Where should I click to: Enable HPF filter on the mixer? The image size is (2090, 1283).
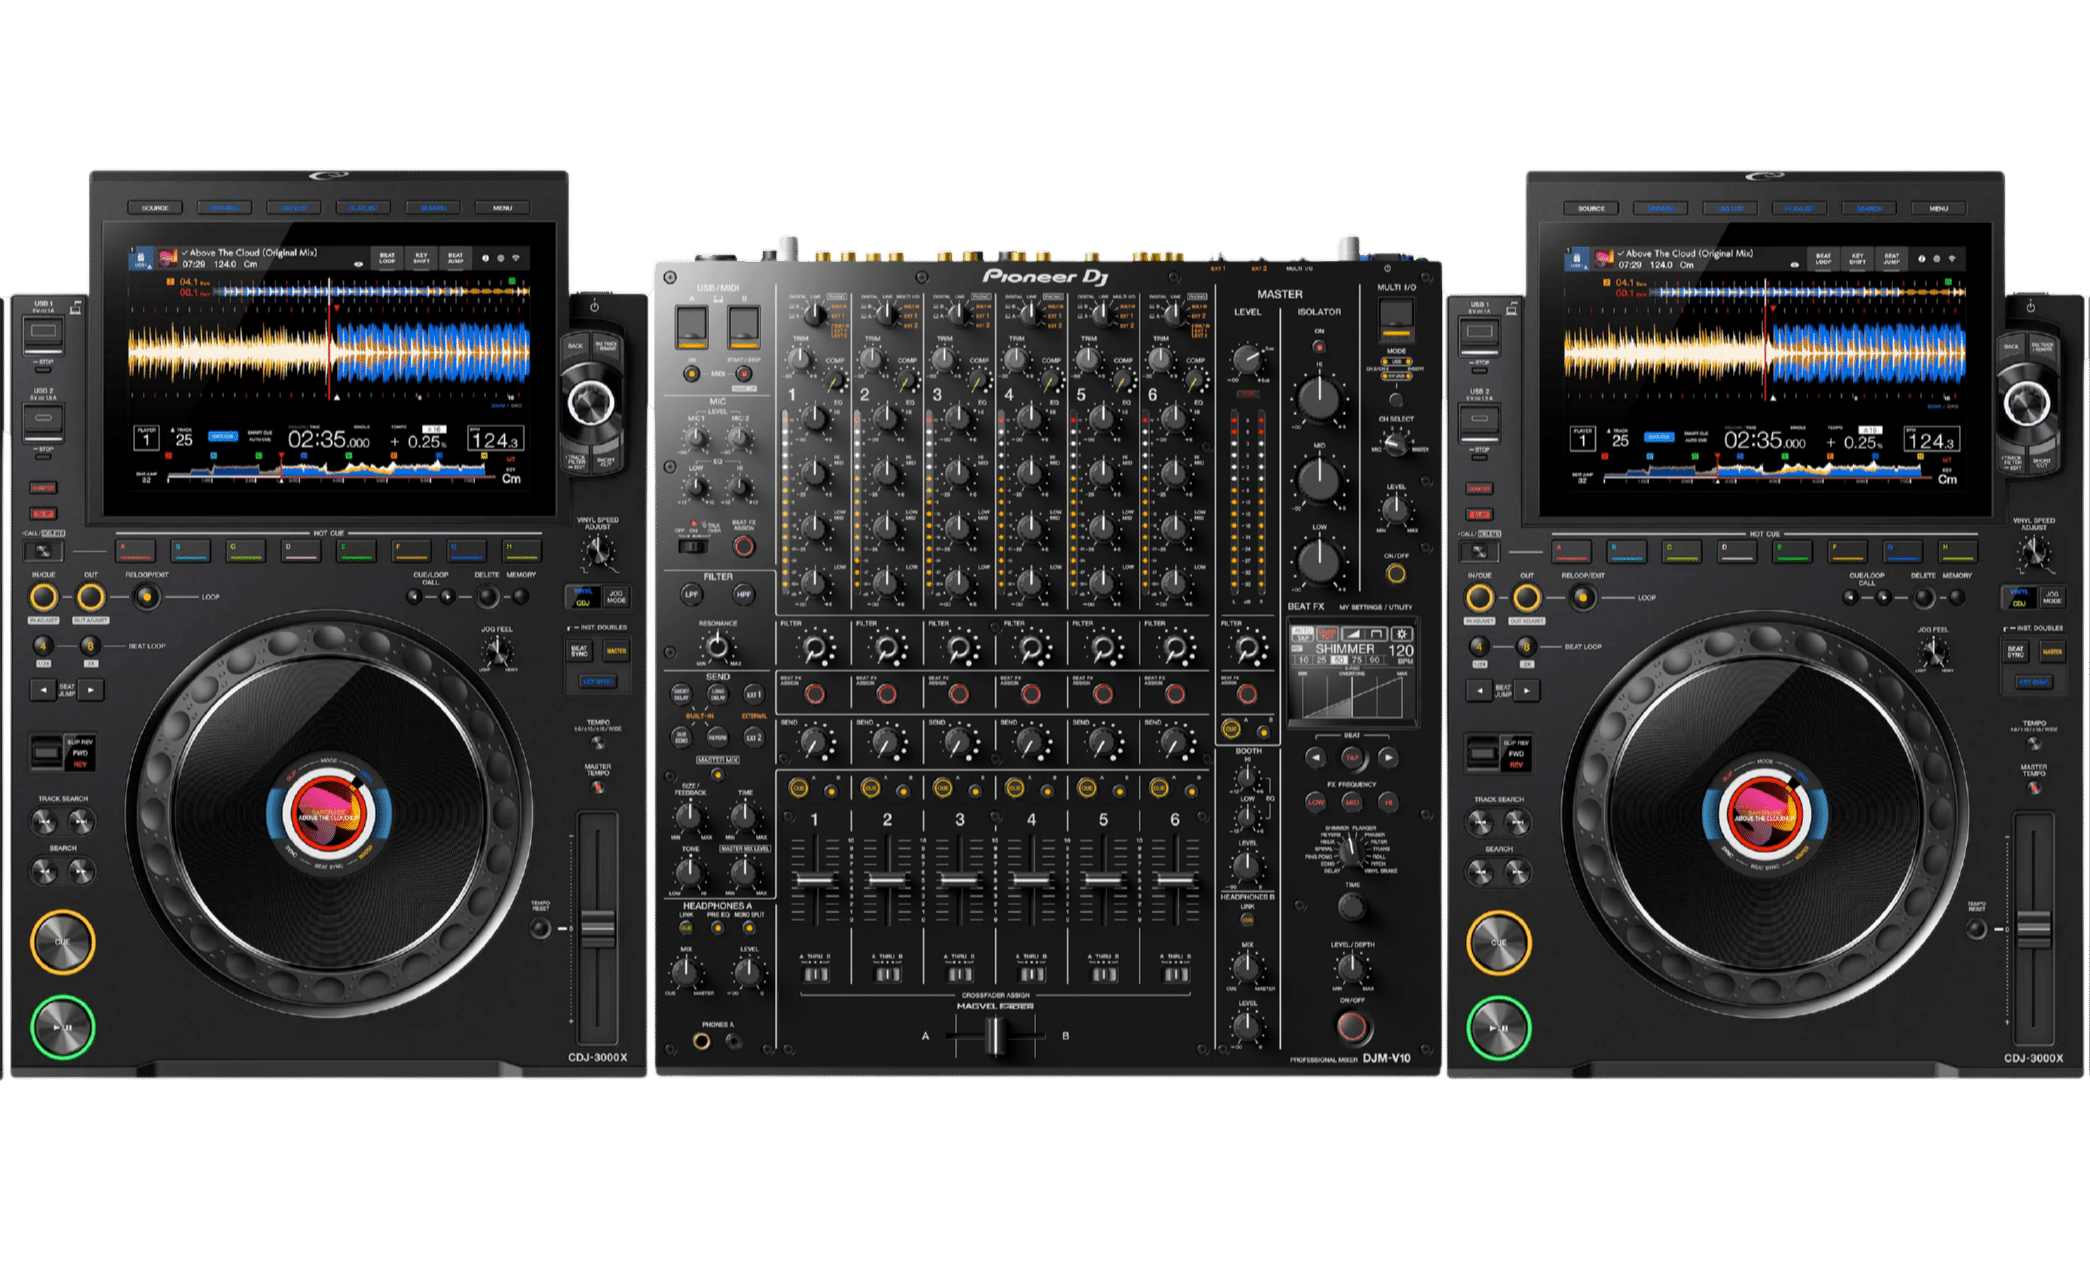point(743,594)
